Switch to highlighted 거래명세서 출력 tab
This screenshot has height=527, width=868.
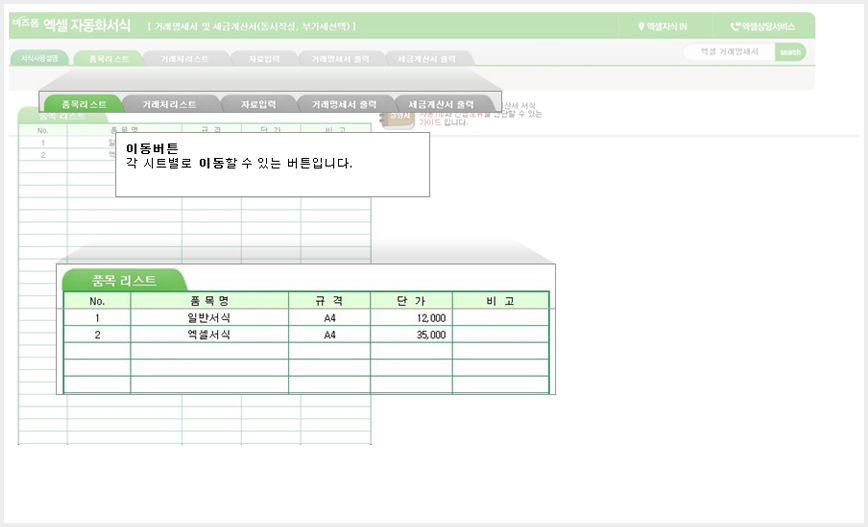click(x=344, y=104)
